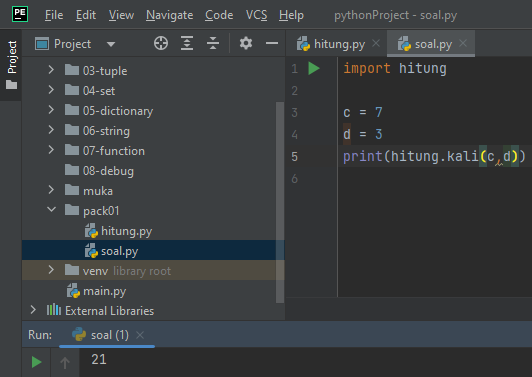Click the PyCharm PE logo icon
This screenshot has width=532, height=377.
[20, 14]
